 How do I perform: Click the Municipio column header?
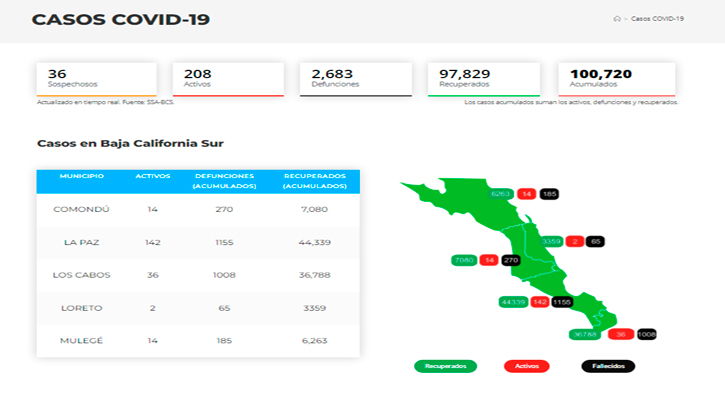click(x=81, y=176)
